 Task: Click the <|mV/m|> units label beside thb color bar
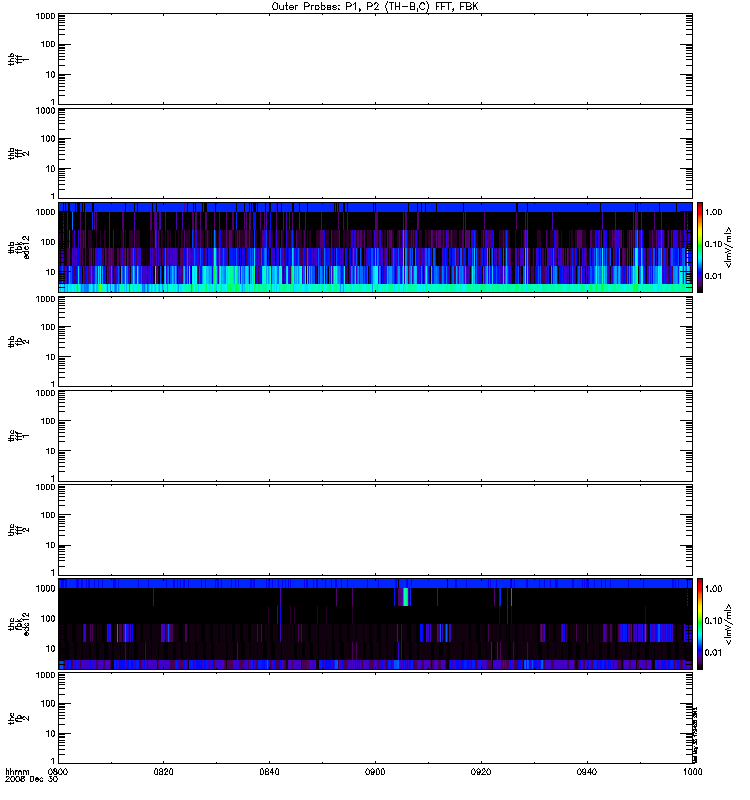pyautogui.click(x=728, y=247)
